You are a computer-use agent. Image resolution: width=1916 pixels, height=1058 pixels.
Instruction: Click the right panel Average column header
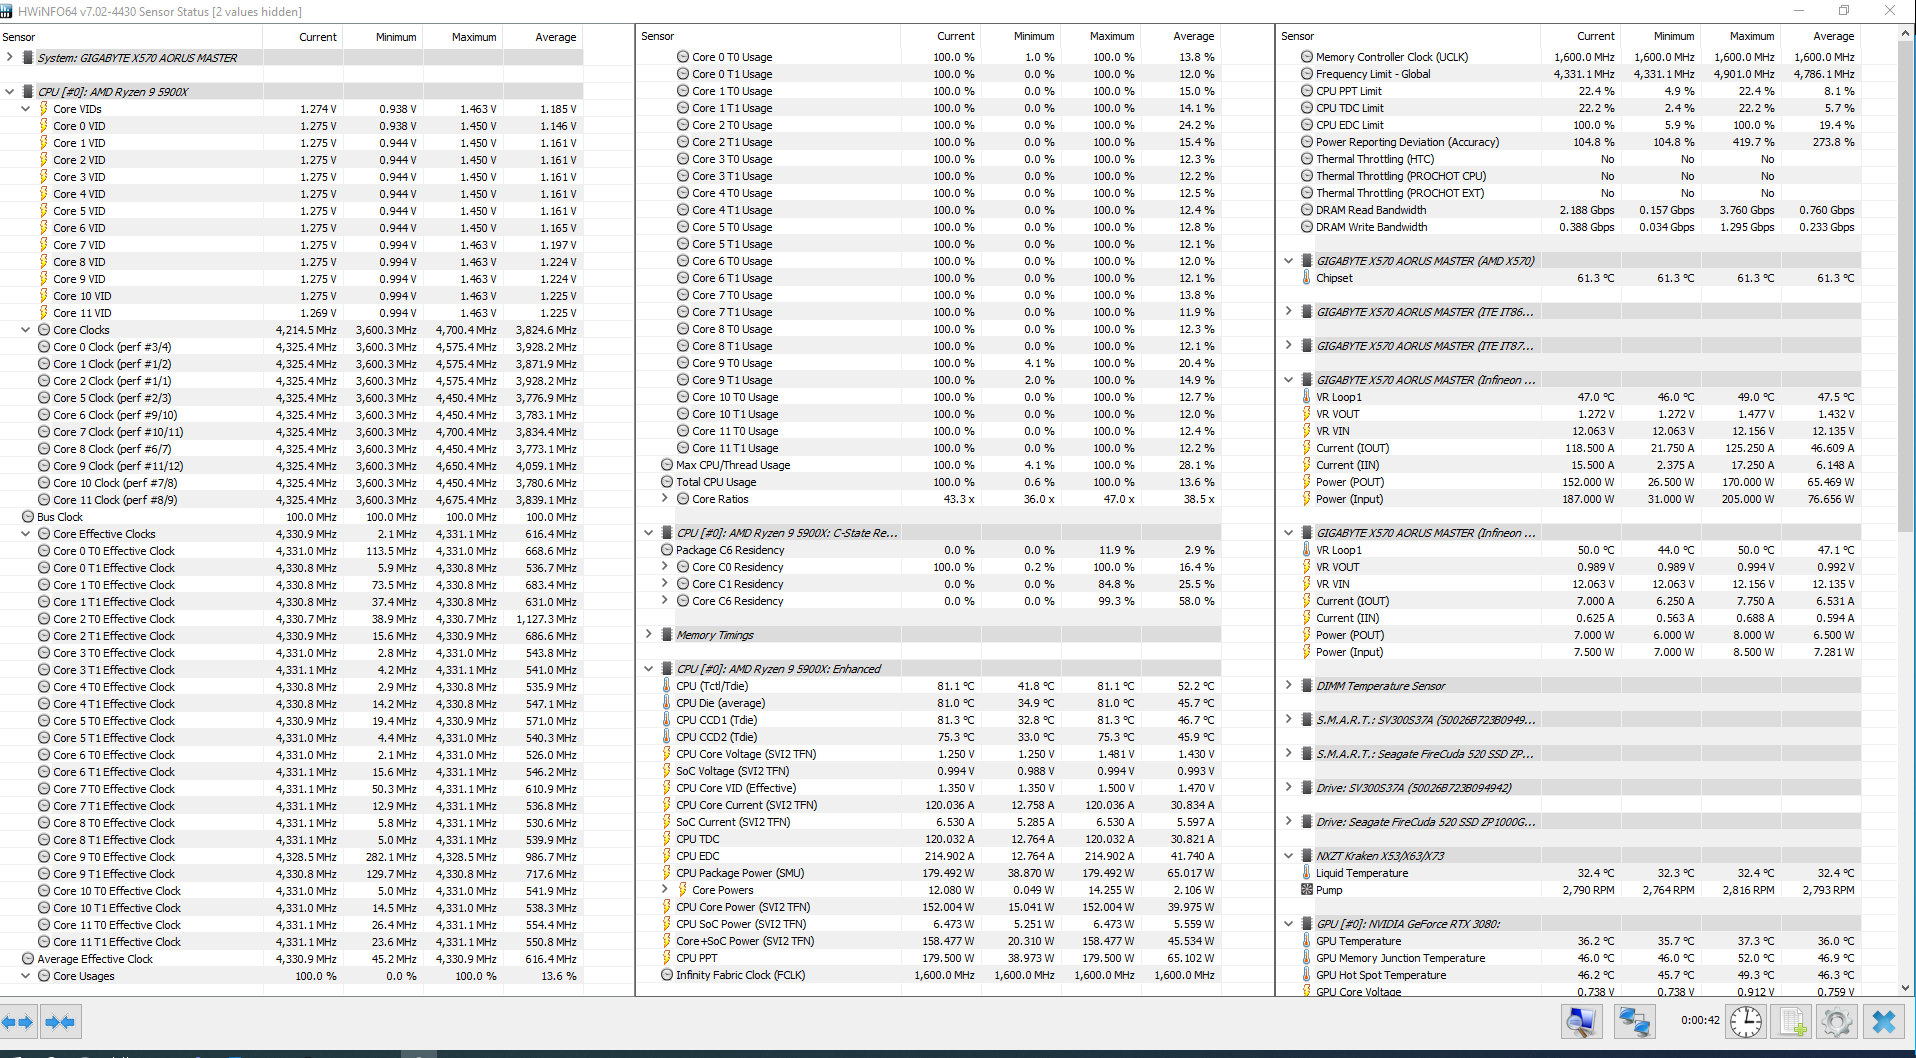tap(1821, 36)
